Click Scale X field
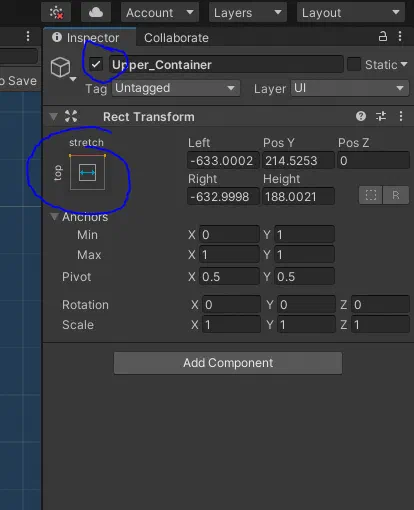The image size is (414, 510). click(231, 325)
